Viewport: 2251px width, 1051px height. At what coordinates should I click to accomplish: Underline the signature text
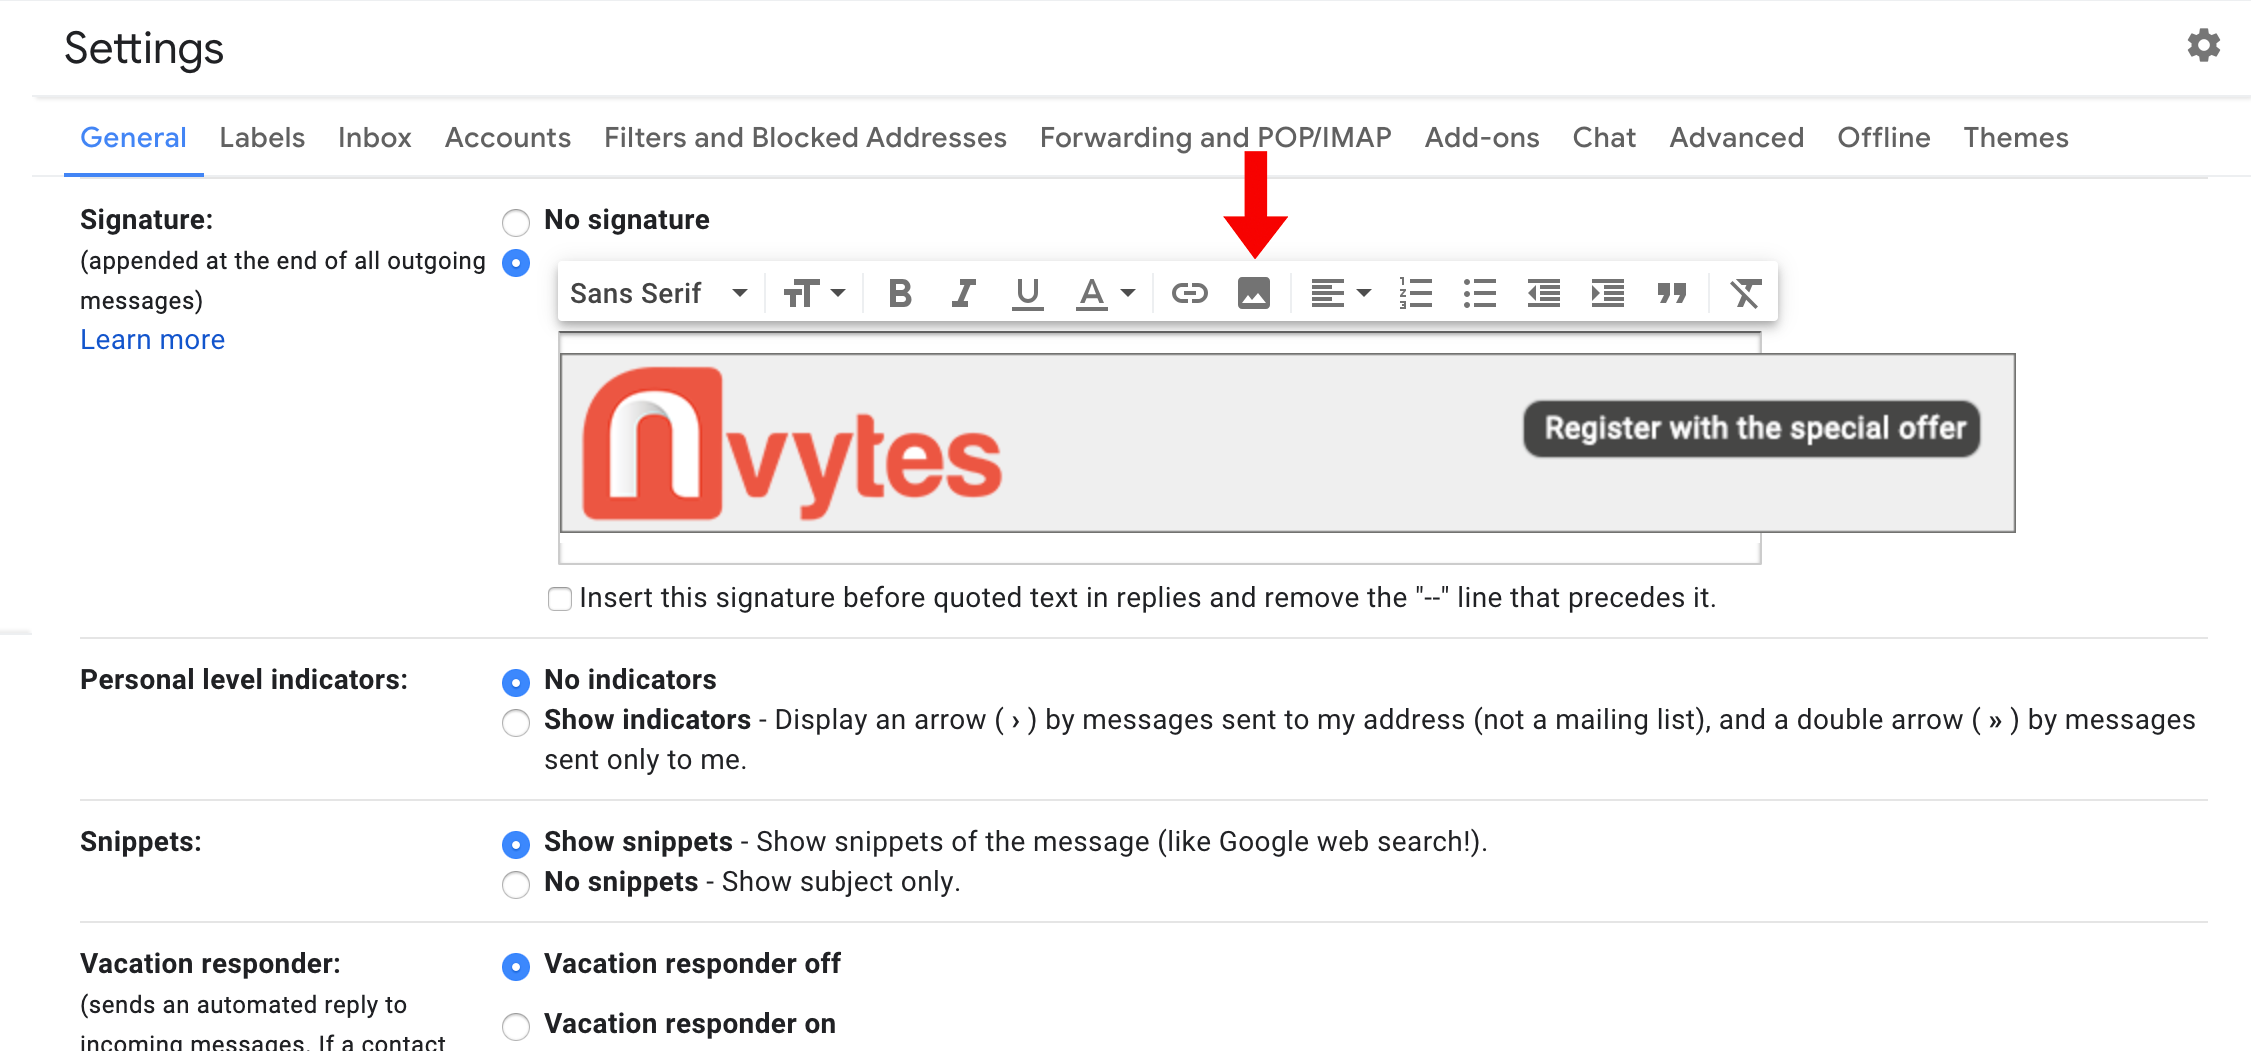[1027, 293]
